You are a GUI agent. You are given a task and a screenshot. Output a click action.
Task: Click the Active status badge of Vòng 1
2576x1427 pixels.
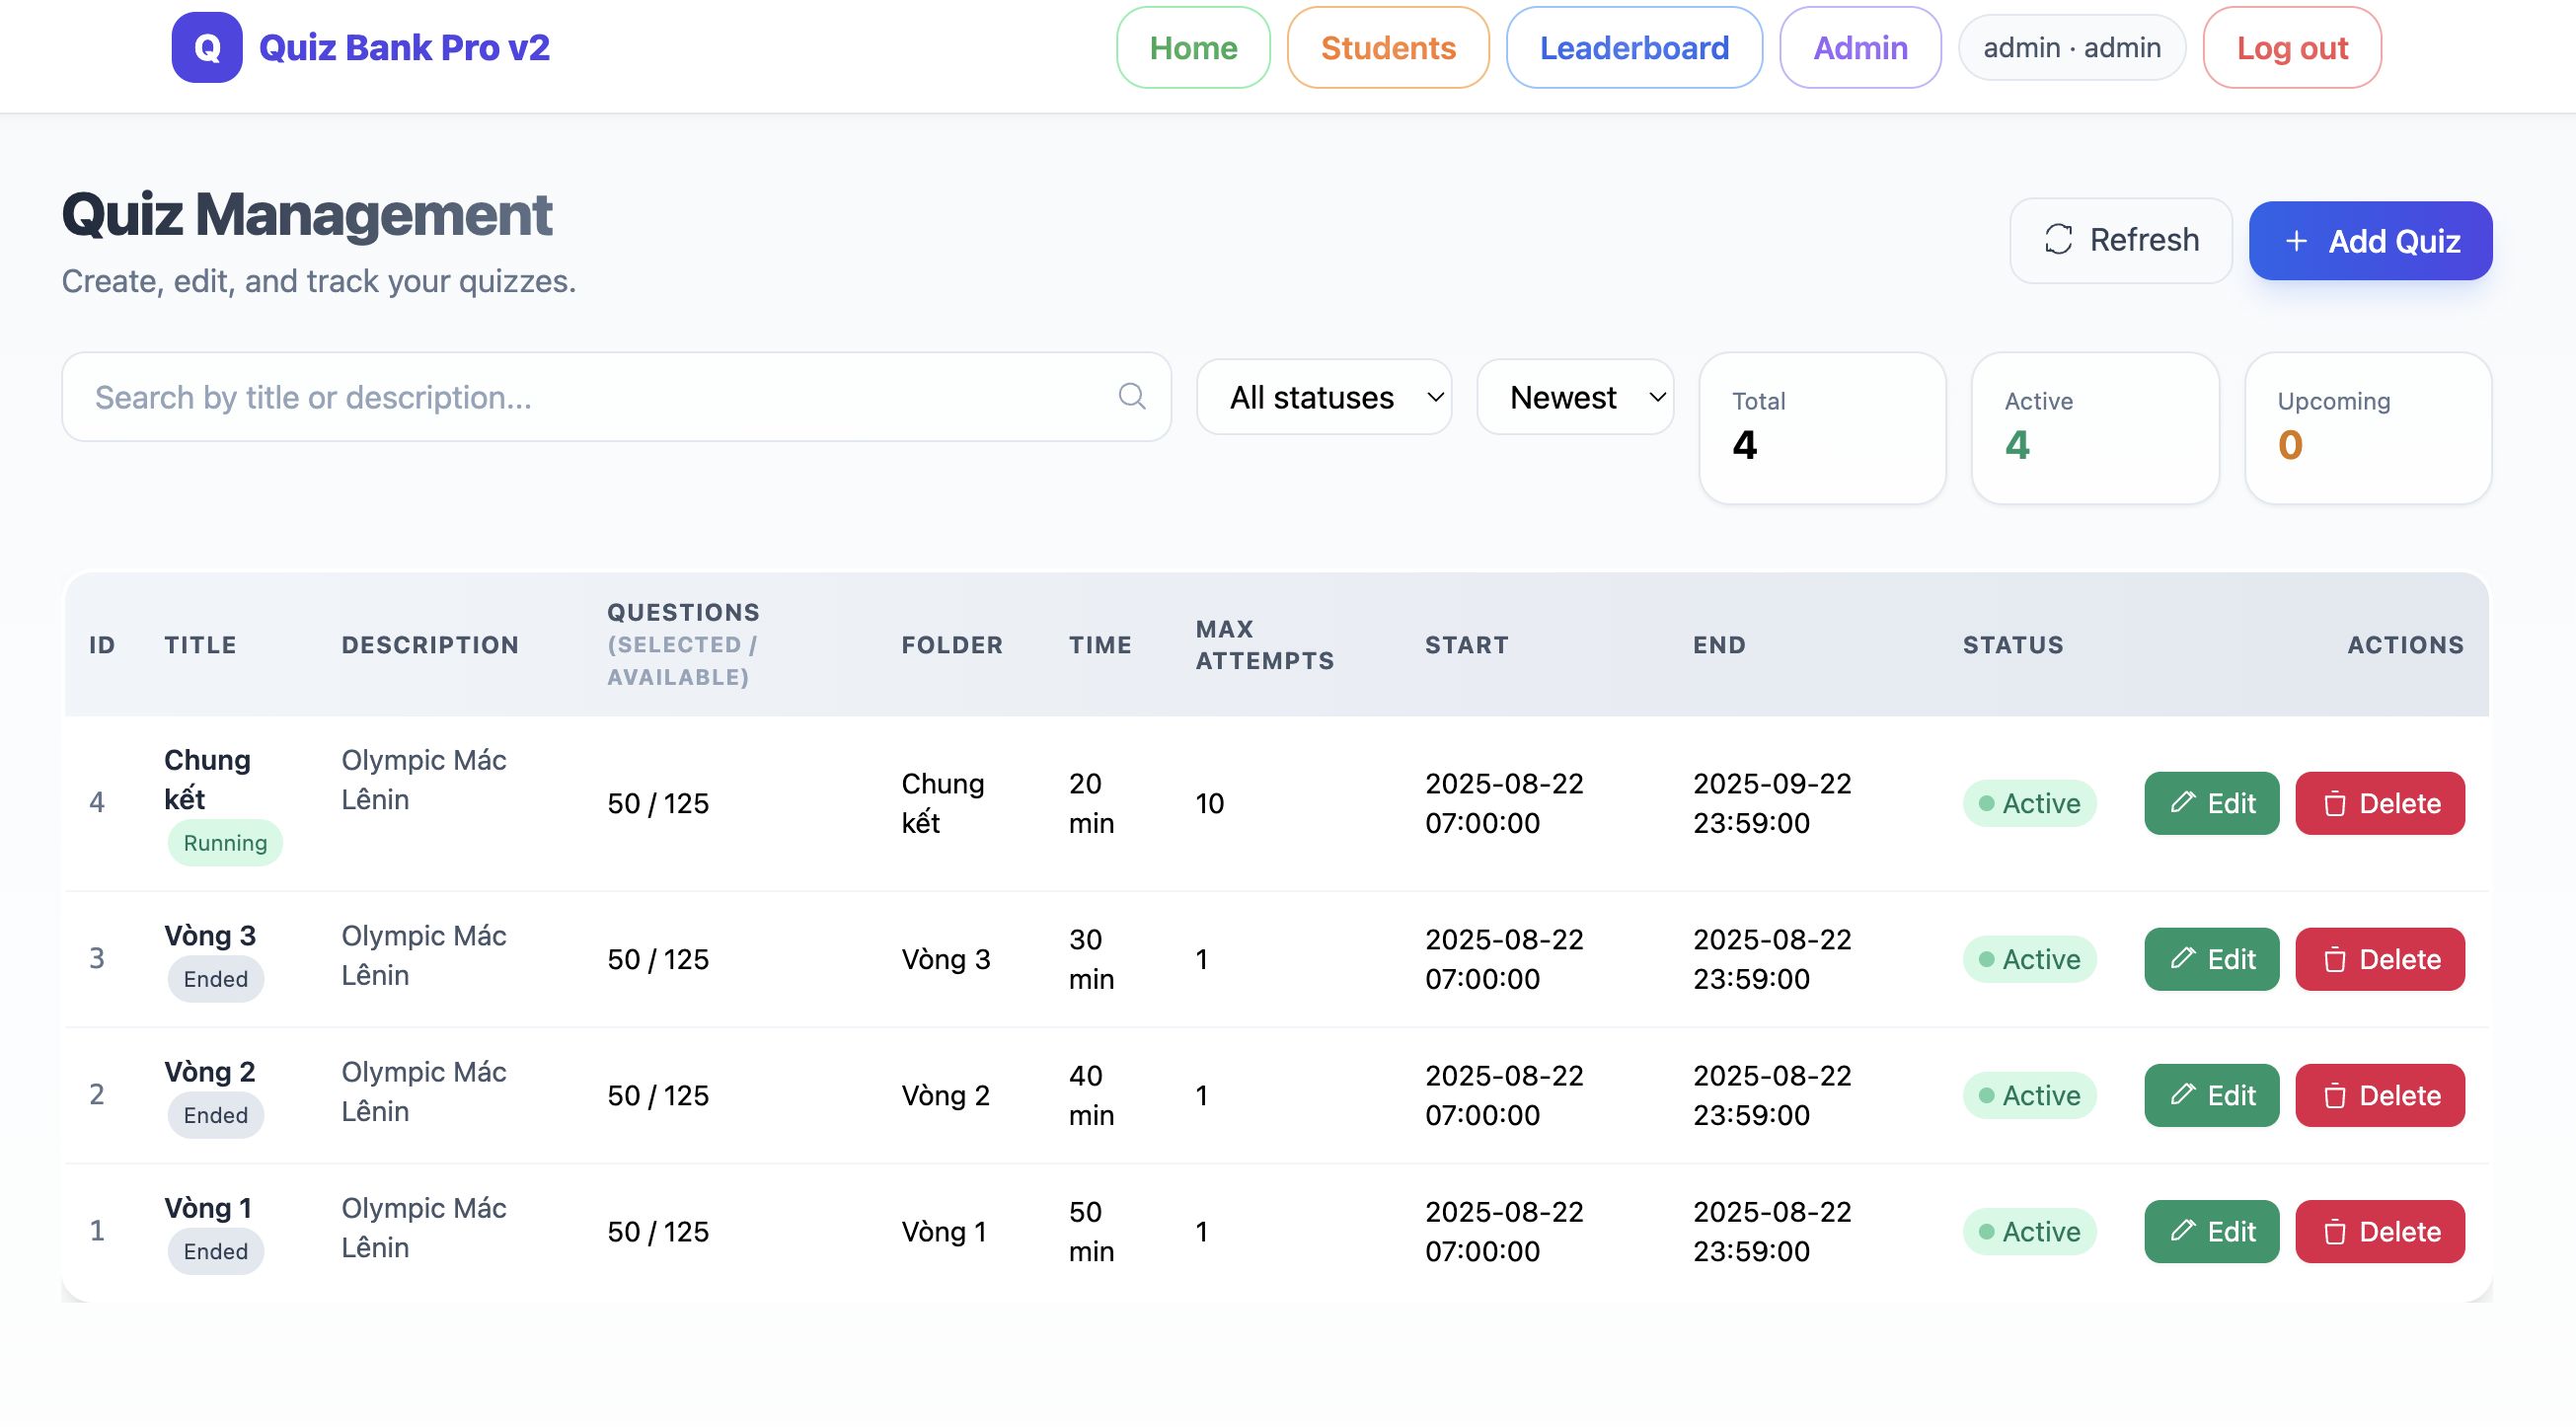tap(2029, 1232)
